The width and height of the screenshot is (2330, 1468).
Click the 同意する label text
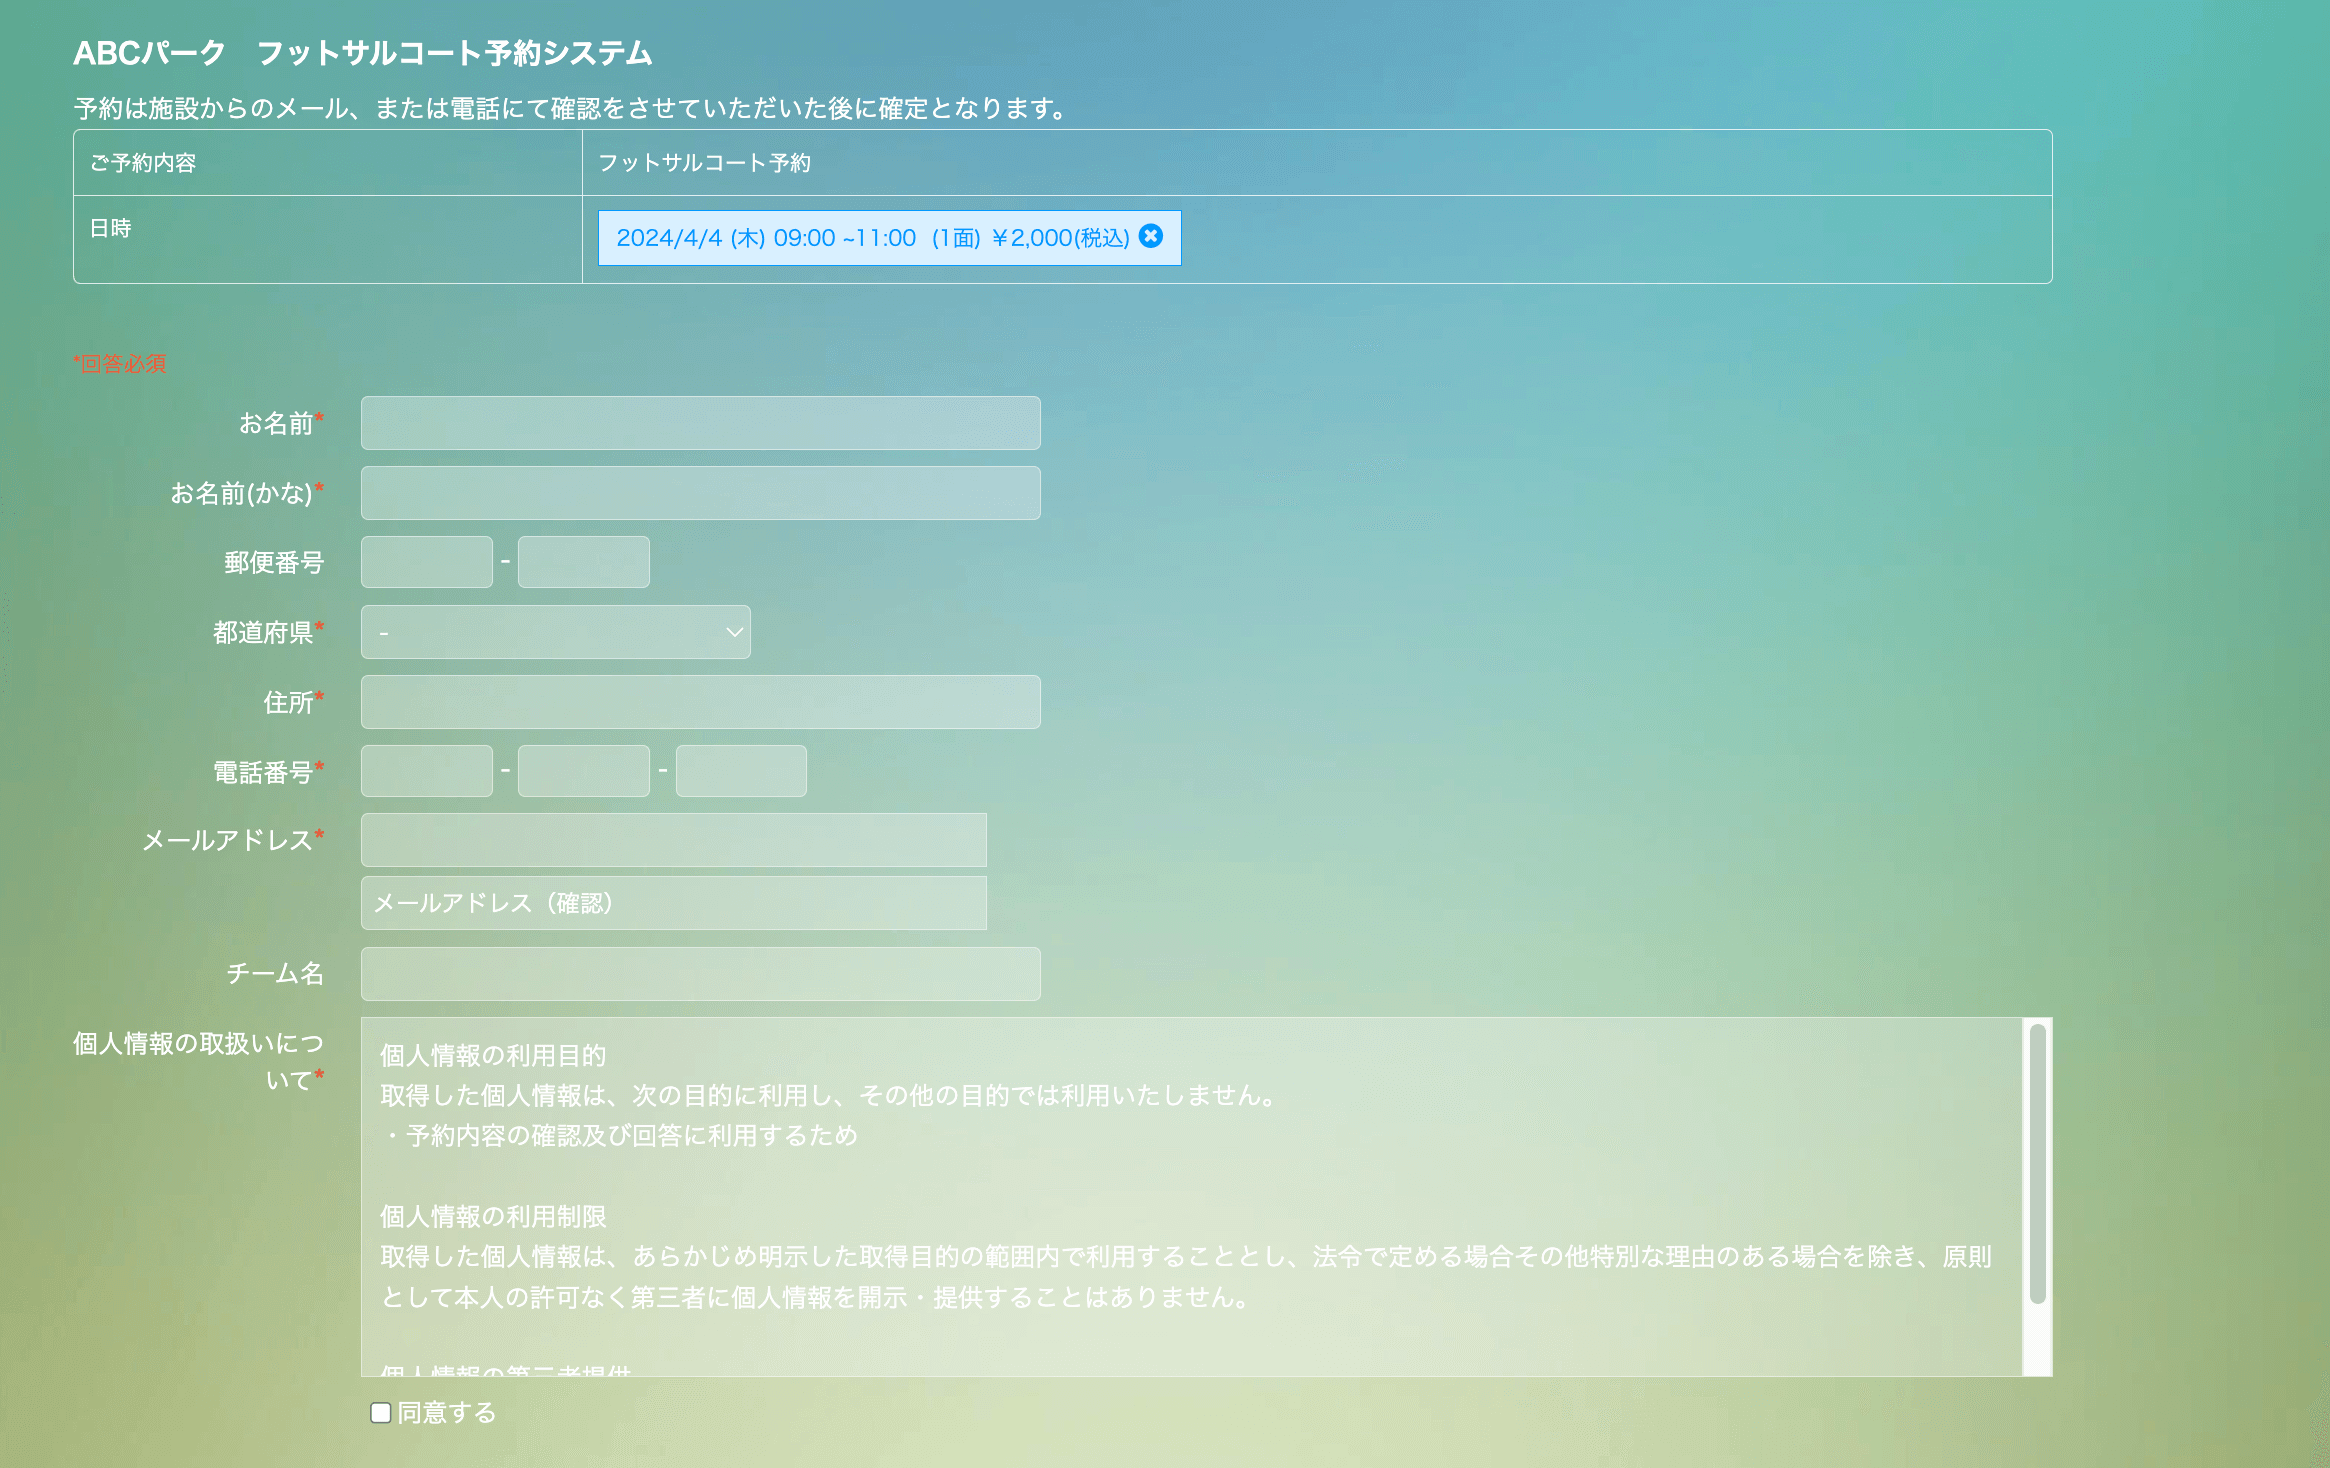pyautogui.click(x=447, y=1412)
